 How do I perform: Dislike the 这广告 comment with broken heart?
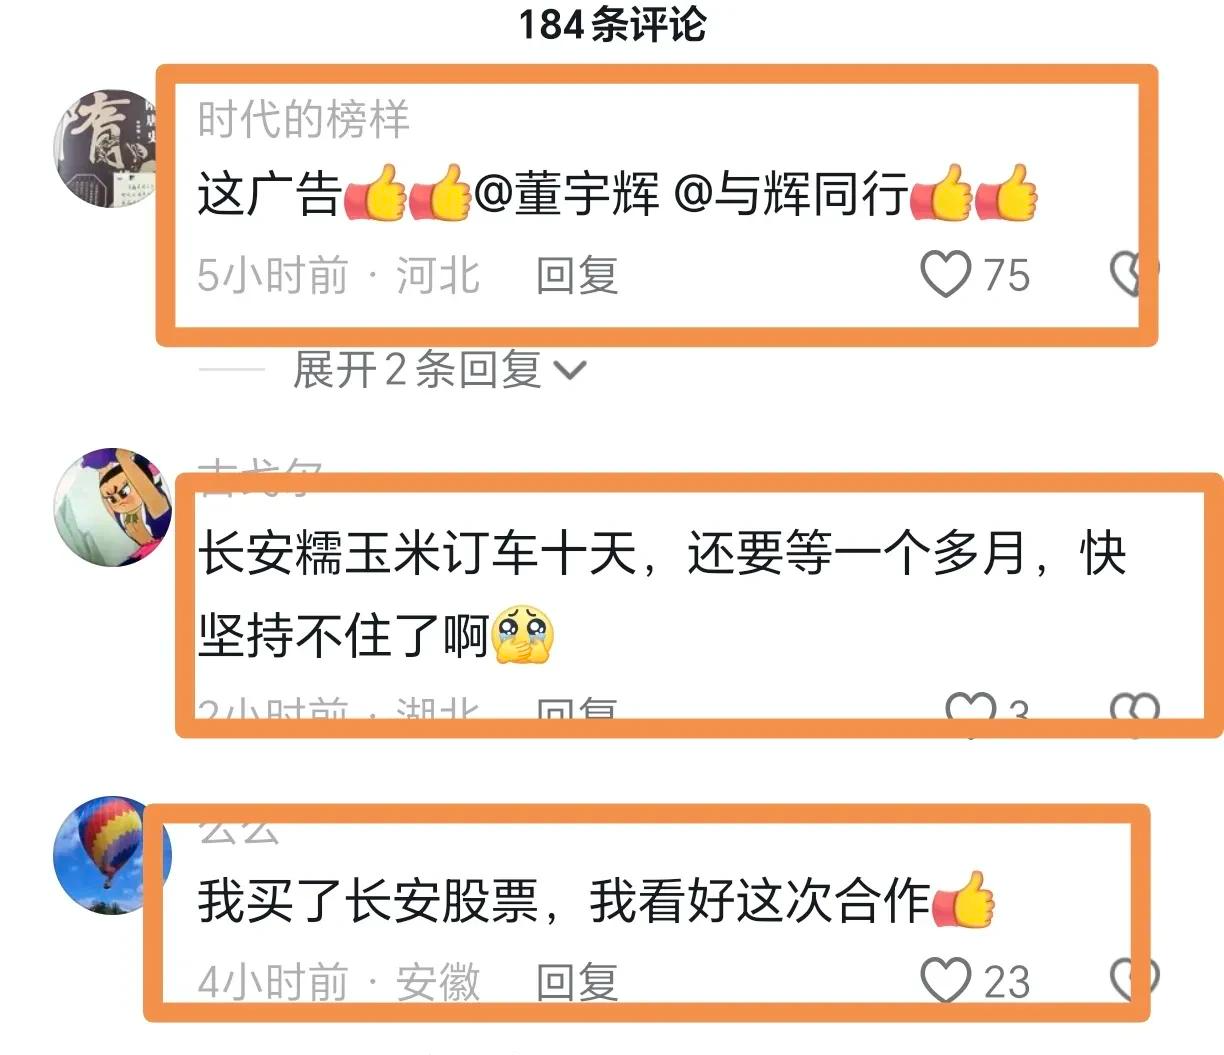pos(1134,274)
